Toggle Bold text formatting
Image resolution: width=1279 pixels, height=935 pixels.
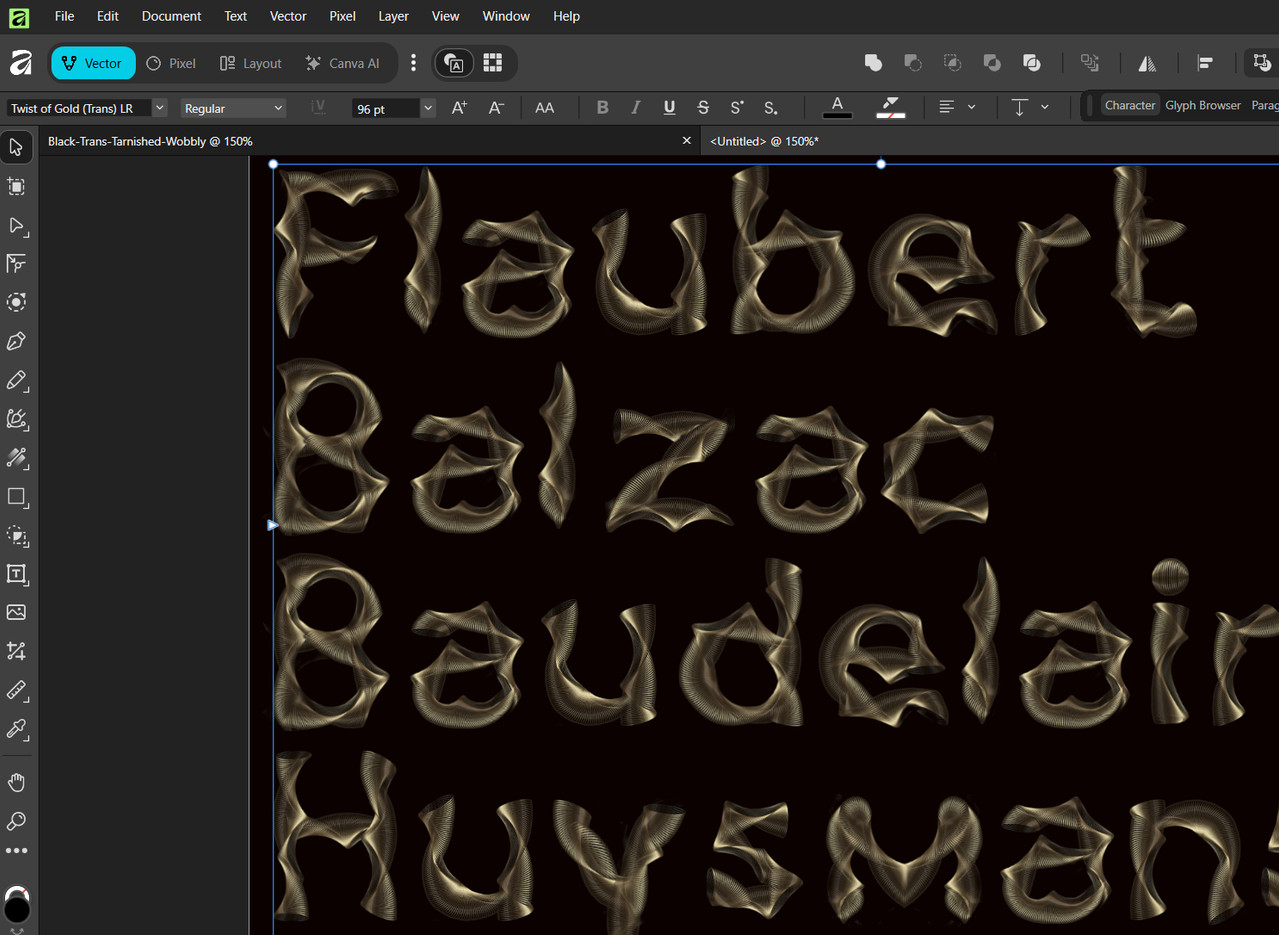point(602,108)
